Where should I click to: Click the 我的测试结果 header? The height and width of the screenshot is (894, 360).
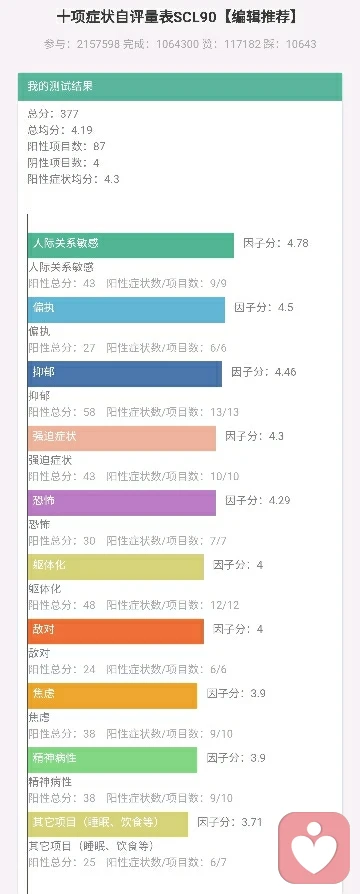pyautogui.click(x=180, y=87)
